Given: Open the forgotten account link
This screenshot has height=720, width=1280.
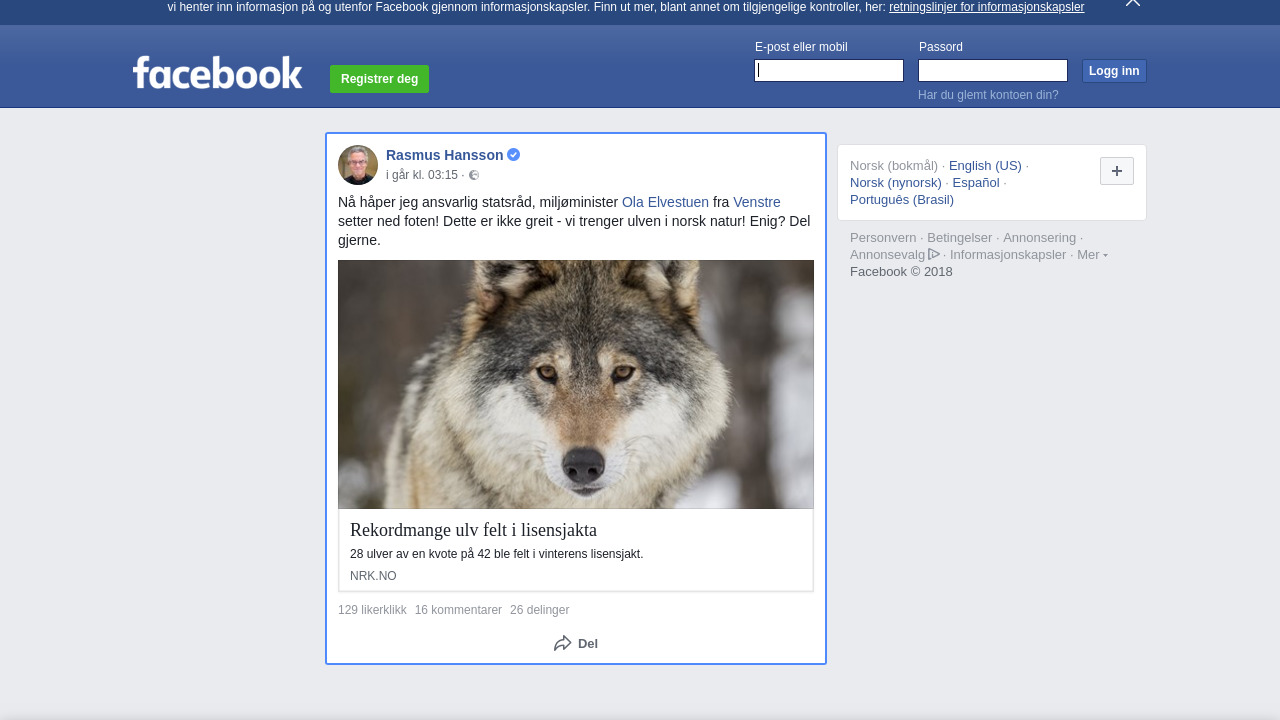Looking at the screenshot, I should point(988,95).
